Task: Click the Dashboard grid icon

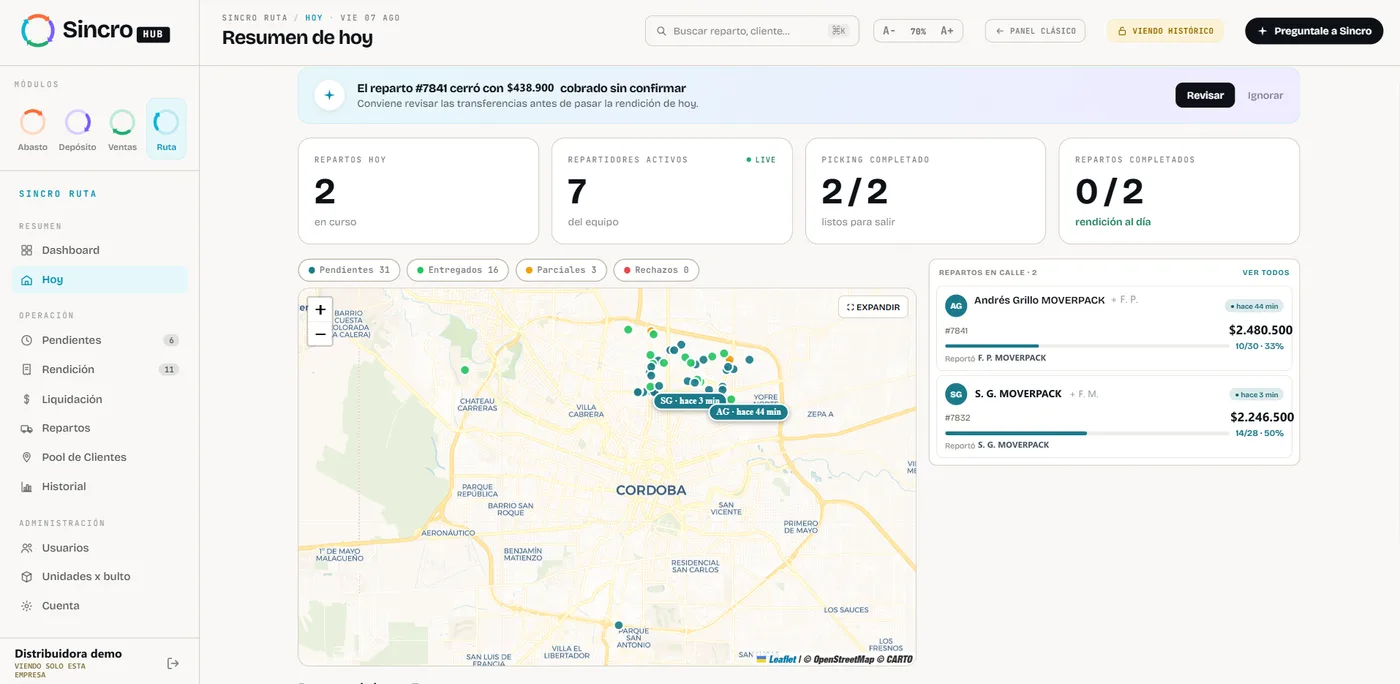Action: click(x=27, y=250)
